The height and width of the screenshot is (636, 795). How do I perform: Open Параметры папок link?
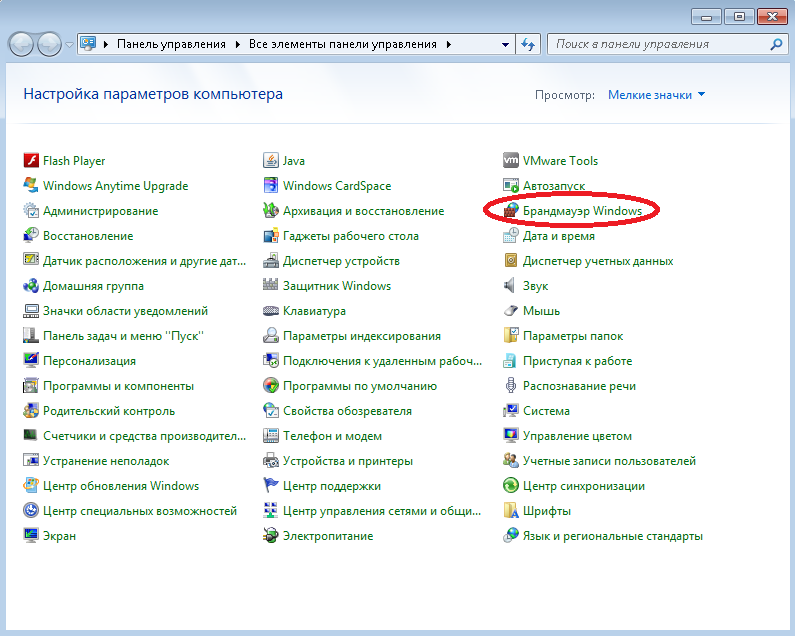click(x=573, y=336)
